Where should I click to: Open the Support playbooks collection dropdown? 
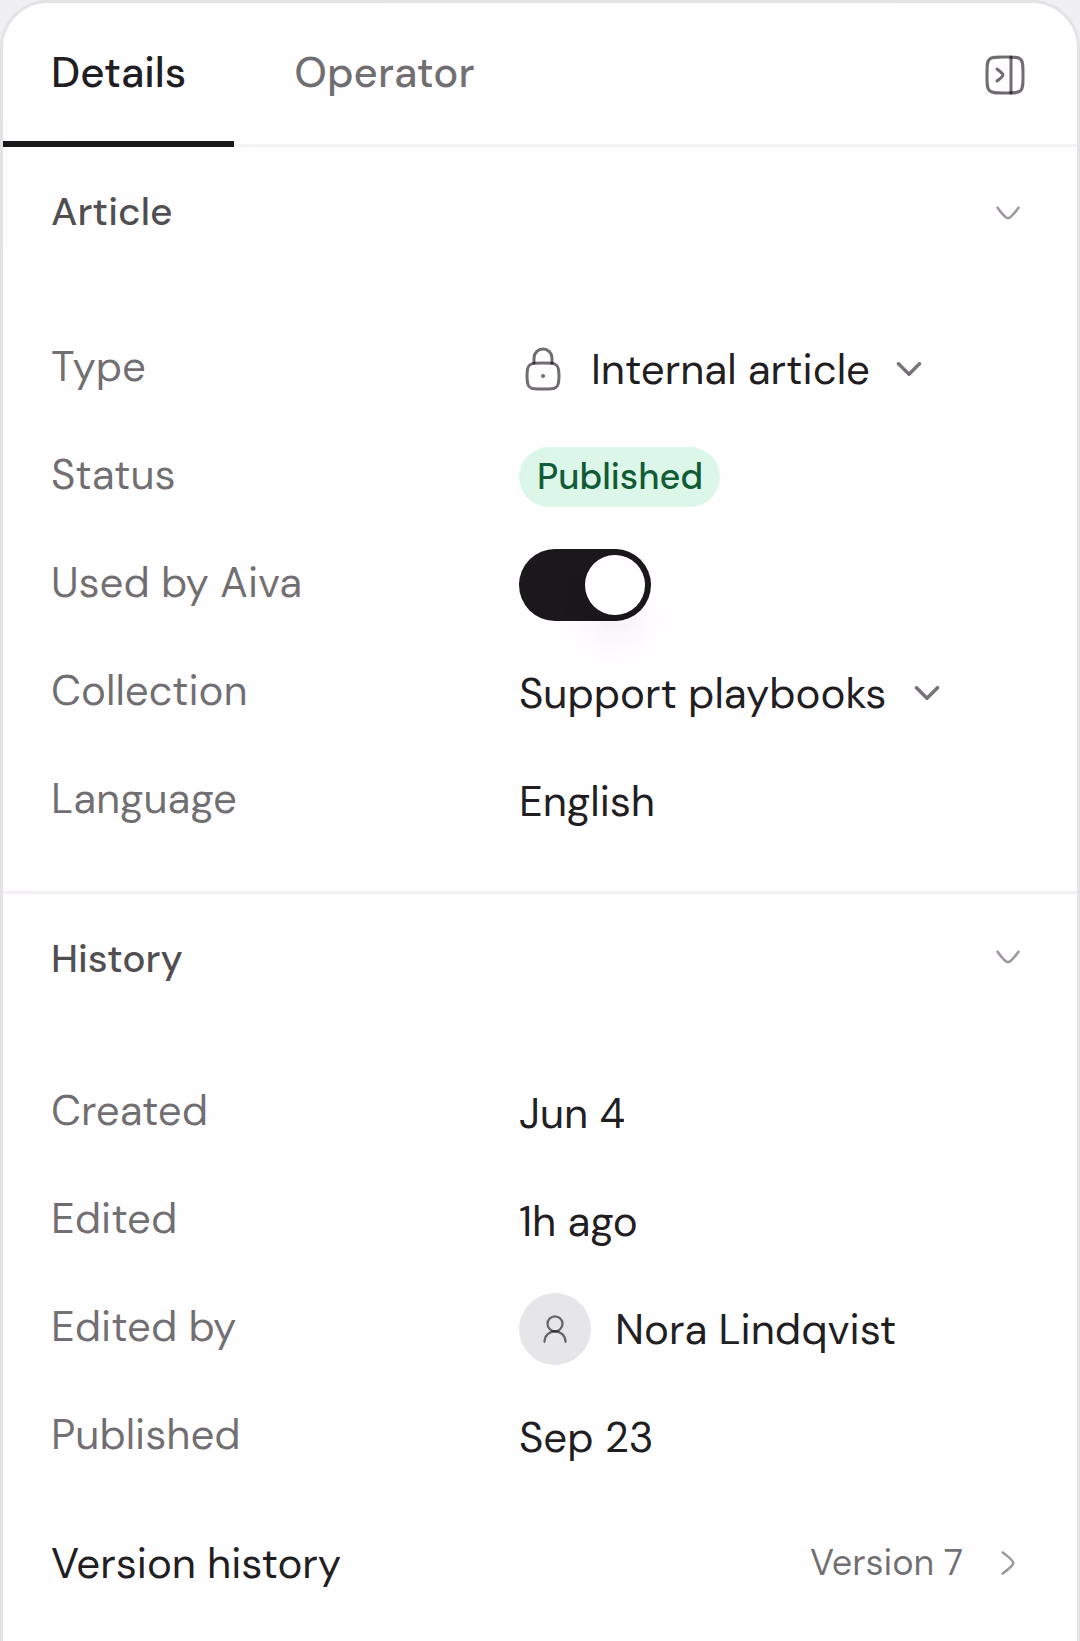pos(730,694)
